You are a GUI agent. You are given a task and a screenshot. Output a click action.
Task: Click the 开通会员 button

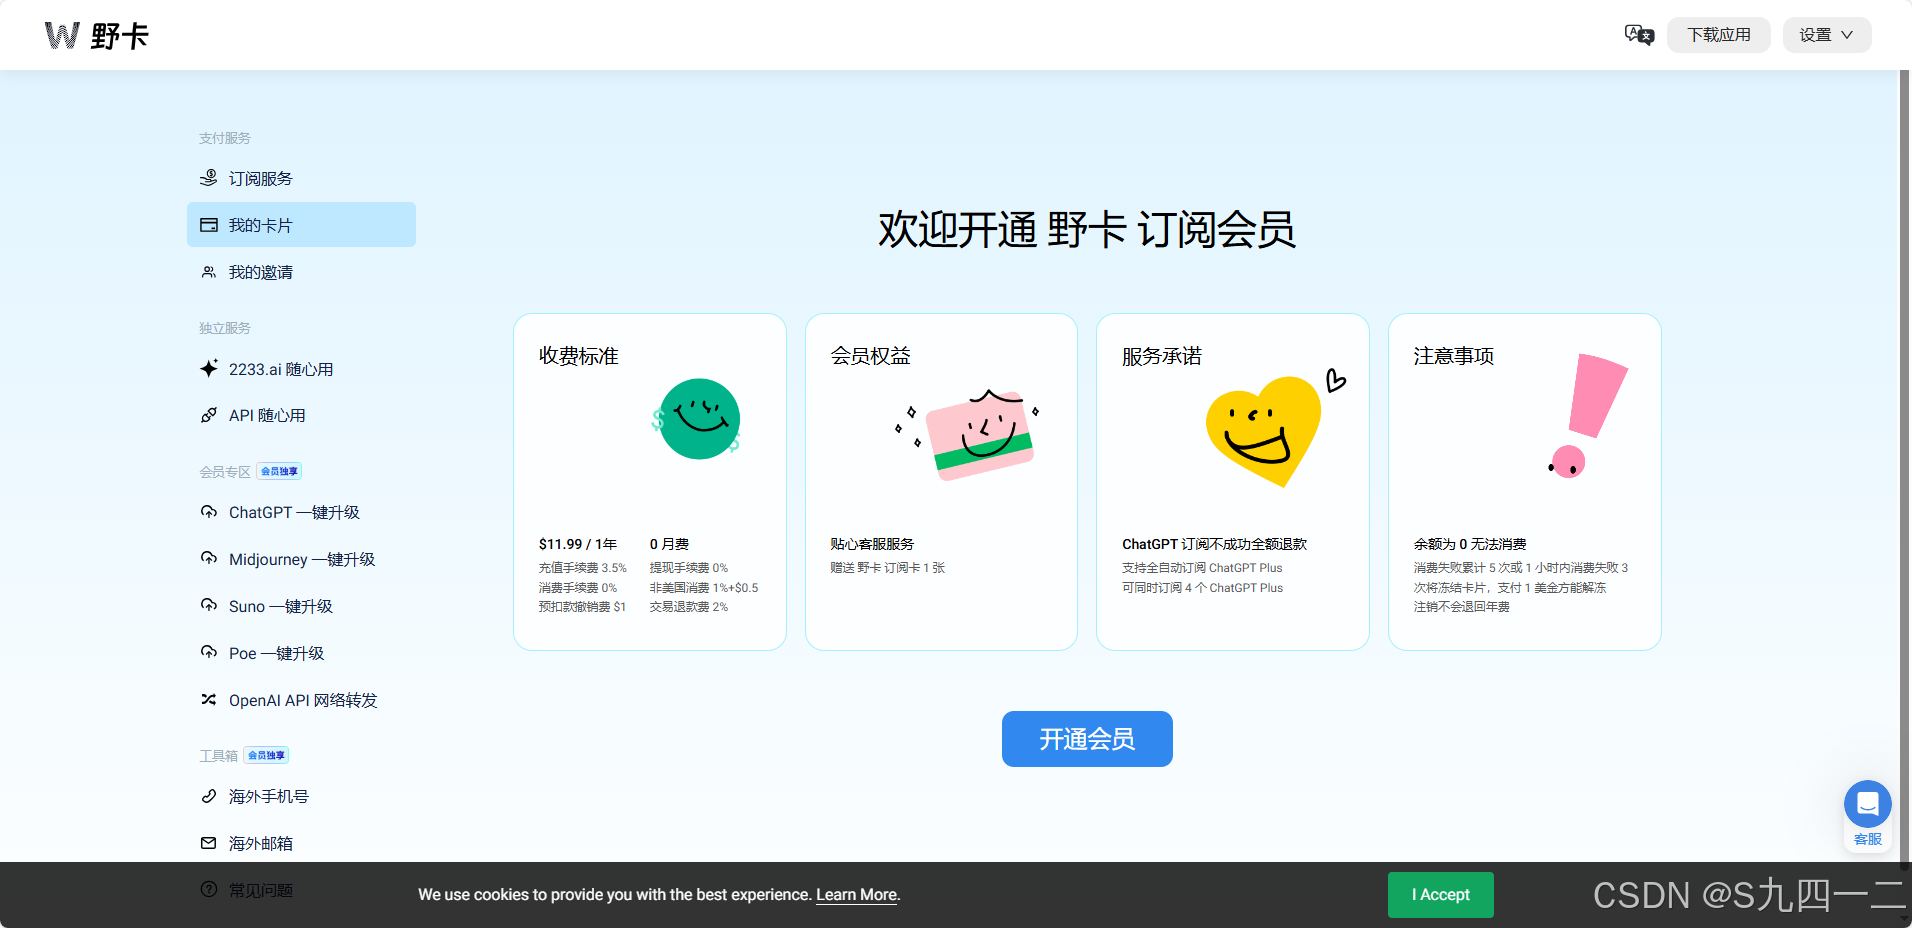1087,739
